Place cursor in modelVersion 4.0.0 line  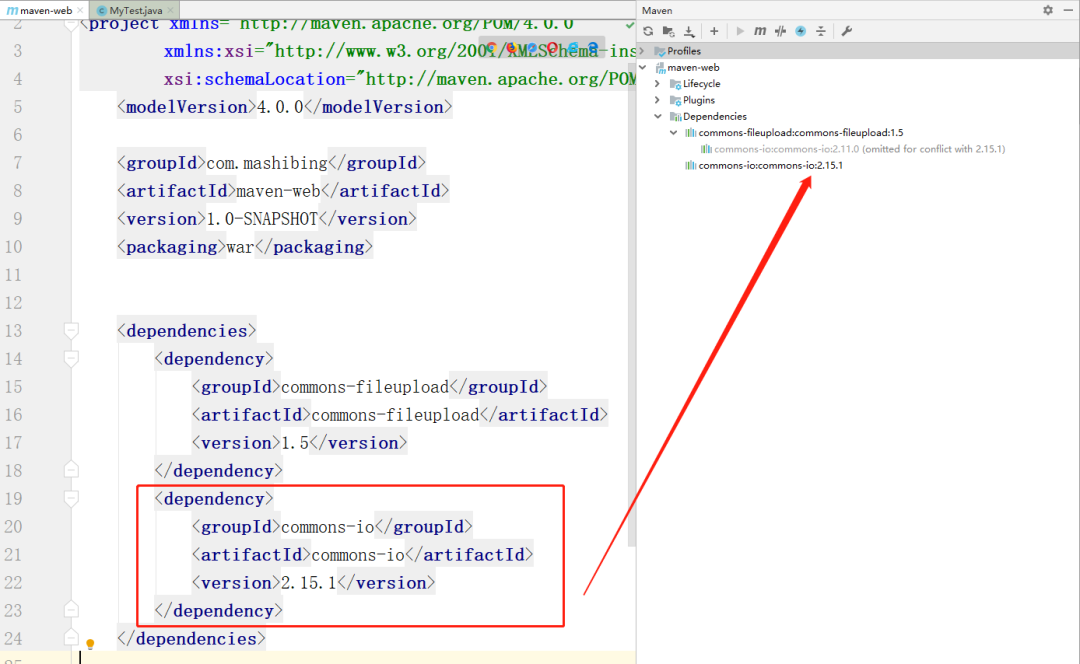(284, 107)
